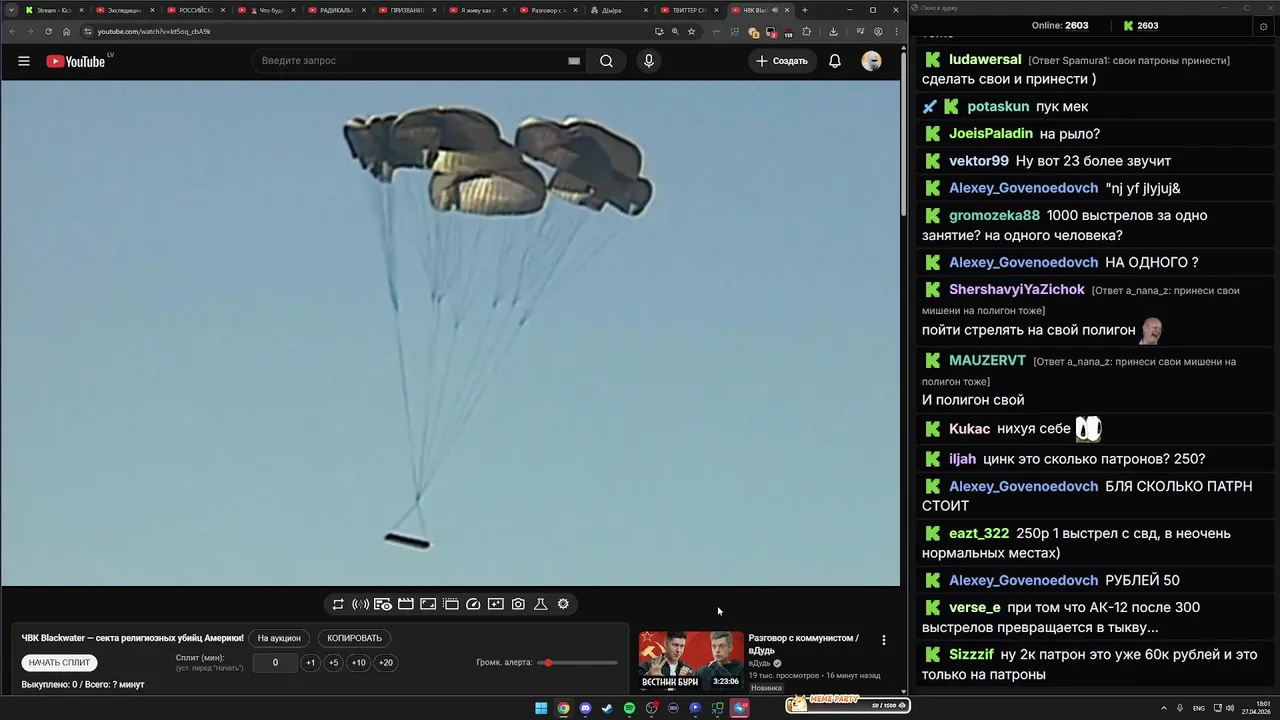Viewport: 1280px width, 720px height.
Task: Open the on-screen keyboard icon in the search box
Action: (x=574, y=61)
